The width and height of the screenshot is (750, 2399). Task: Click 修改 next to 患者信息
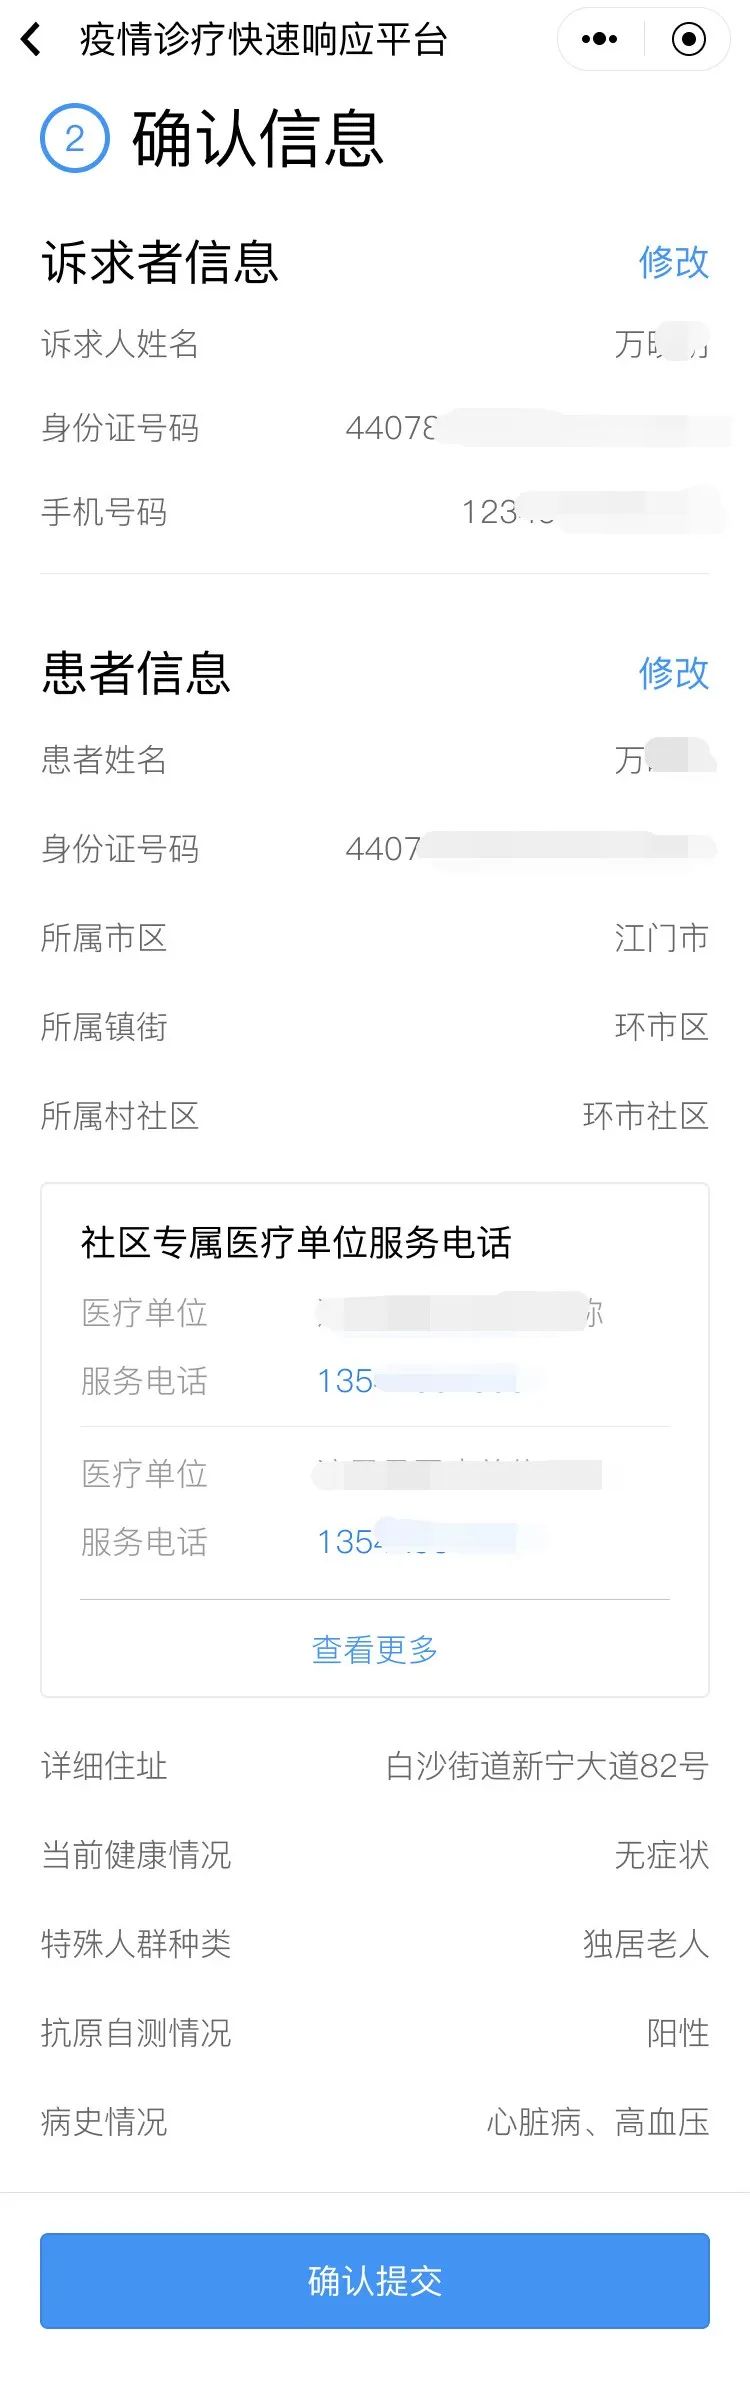pos(673,673)
